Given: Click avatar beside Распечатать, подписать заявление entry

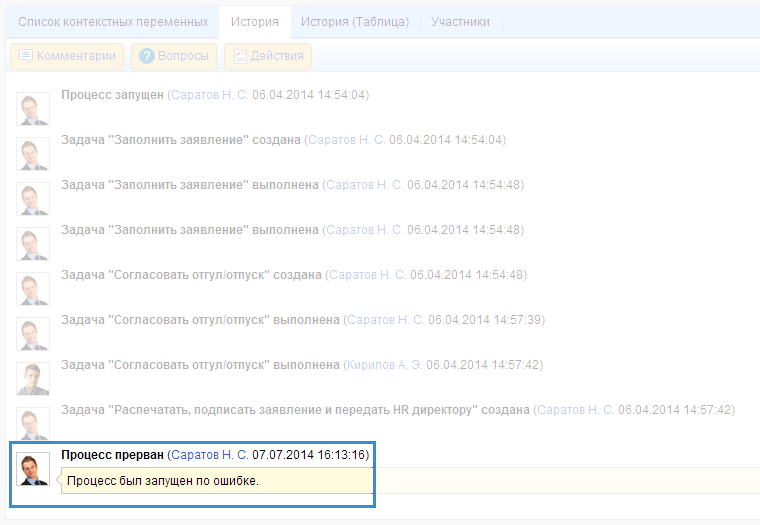Looking at the screenshot, I should [x=33, y=423].
